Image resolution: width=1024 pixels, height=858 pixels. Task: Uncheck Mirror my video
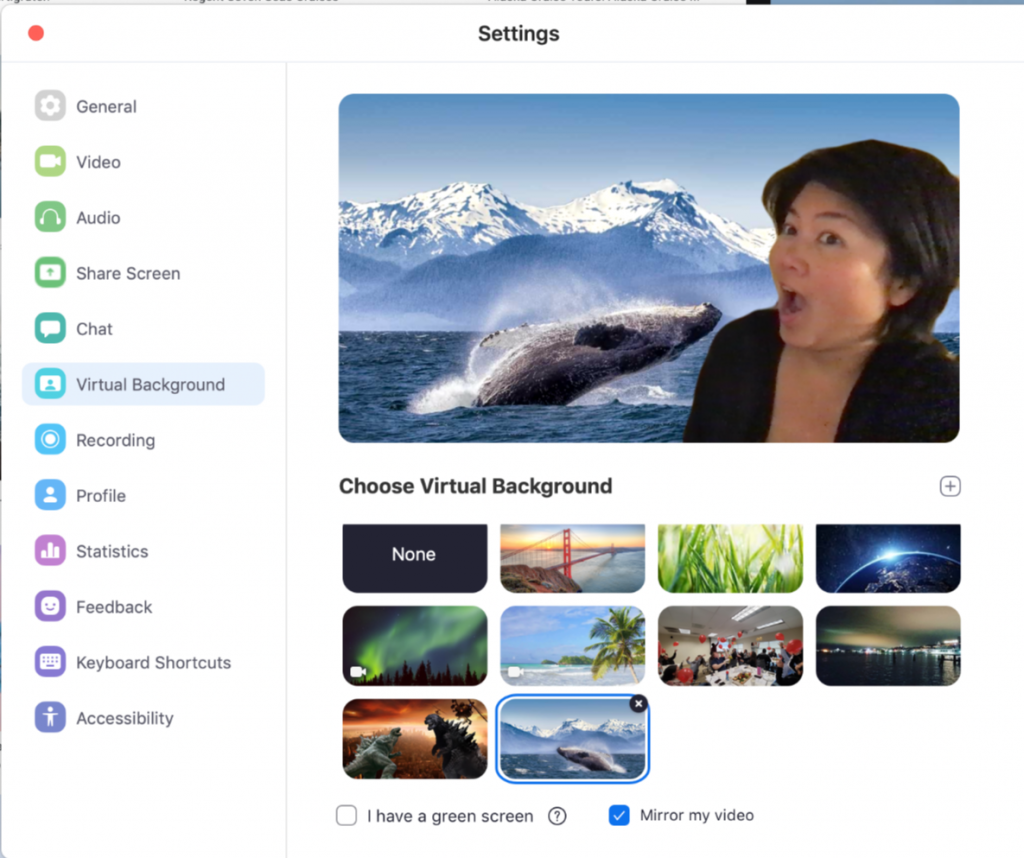tap(619, 816)
